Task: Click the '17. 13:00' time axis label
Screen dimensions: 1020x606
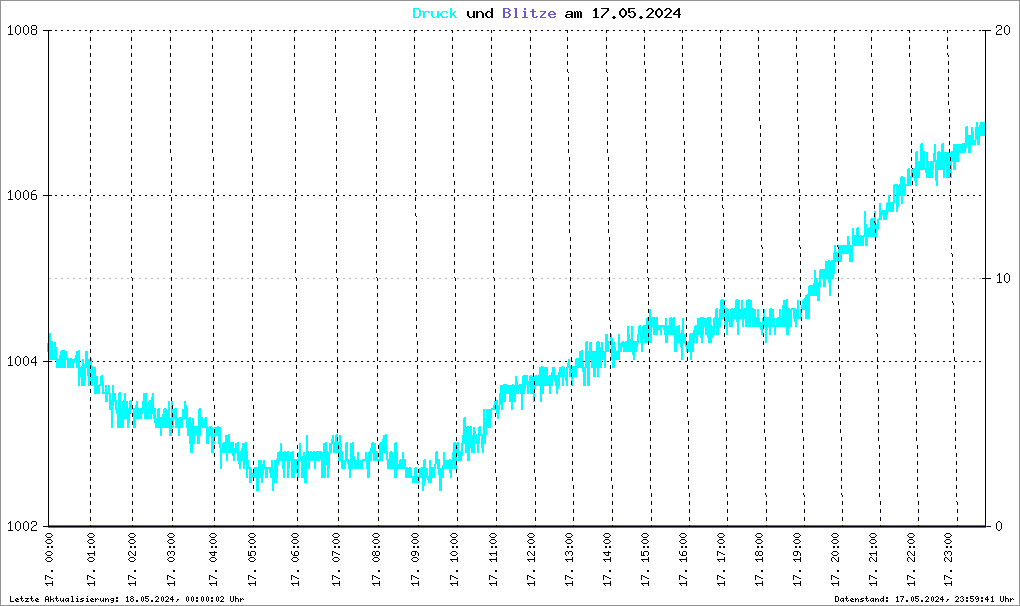Action: pos(569,560)
